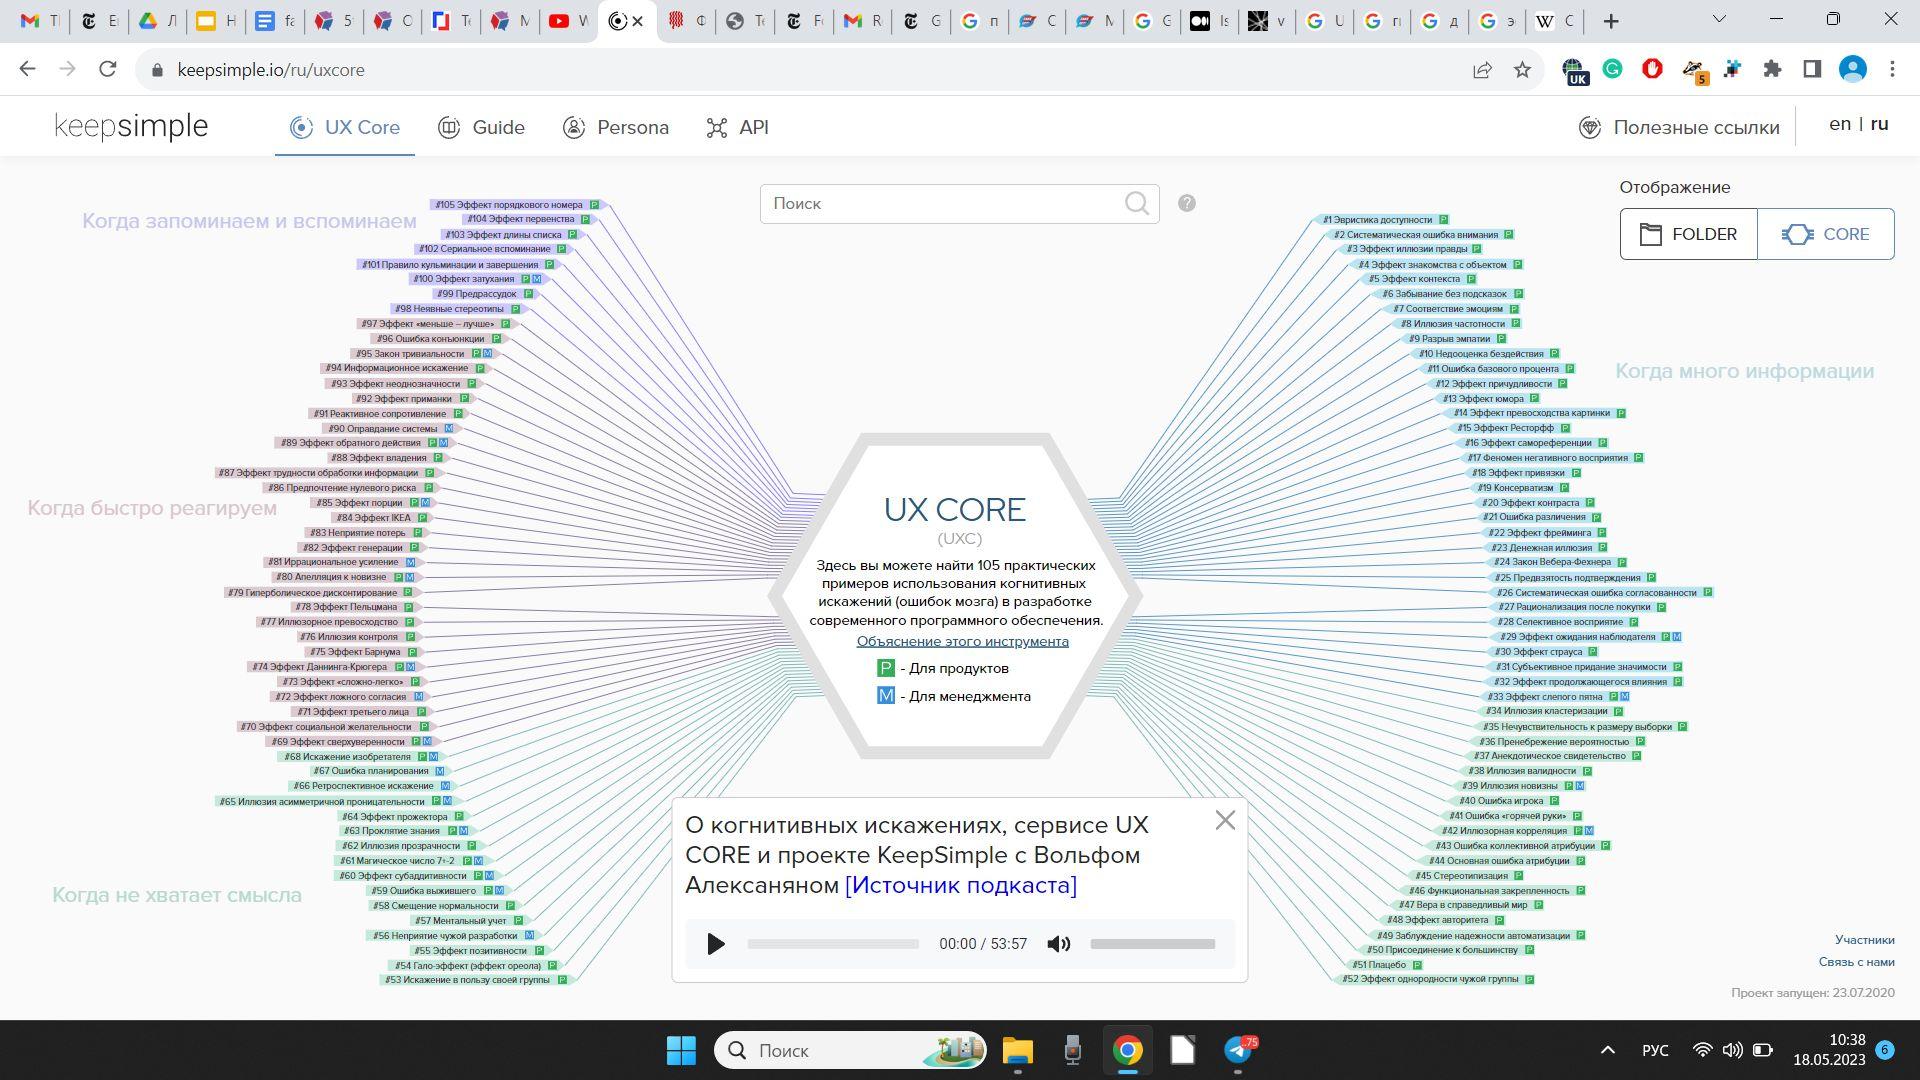Click the browser share page icon

(x=1482, y=70)
